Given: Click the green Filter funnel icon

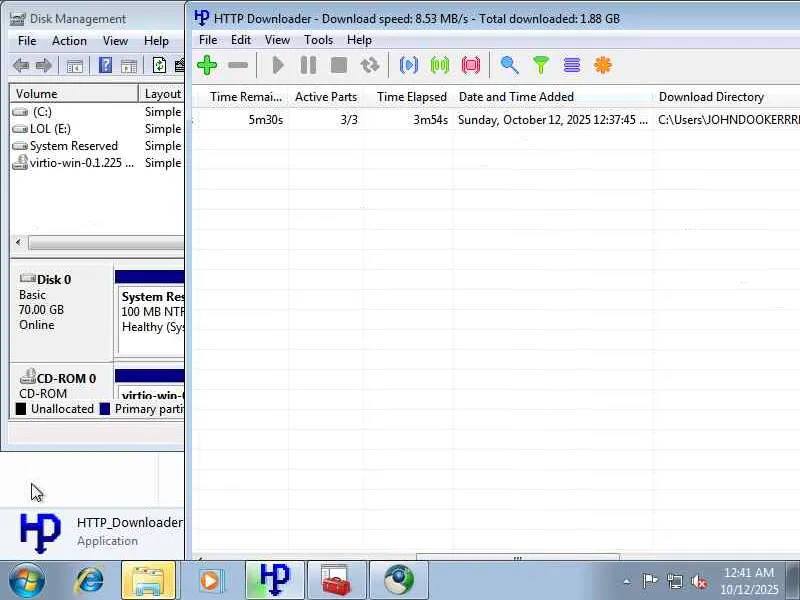Looking at the screenshot, I should coord(541,65).
